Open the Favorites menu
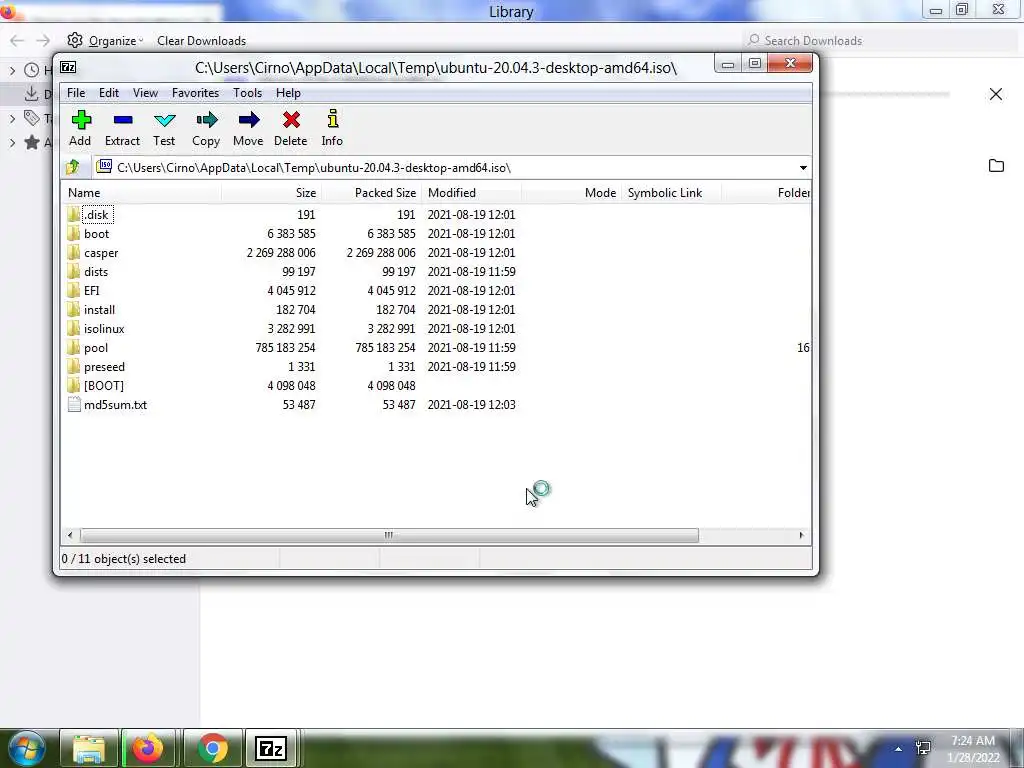Image resolution: width=1024 pixels, height=768 pixels. [195, 93]
